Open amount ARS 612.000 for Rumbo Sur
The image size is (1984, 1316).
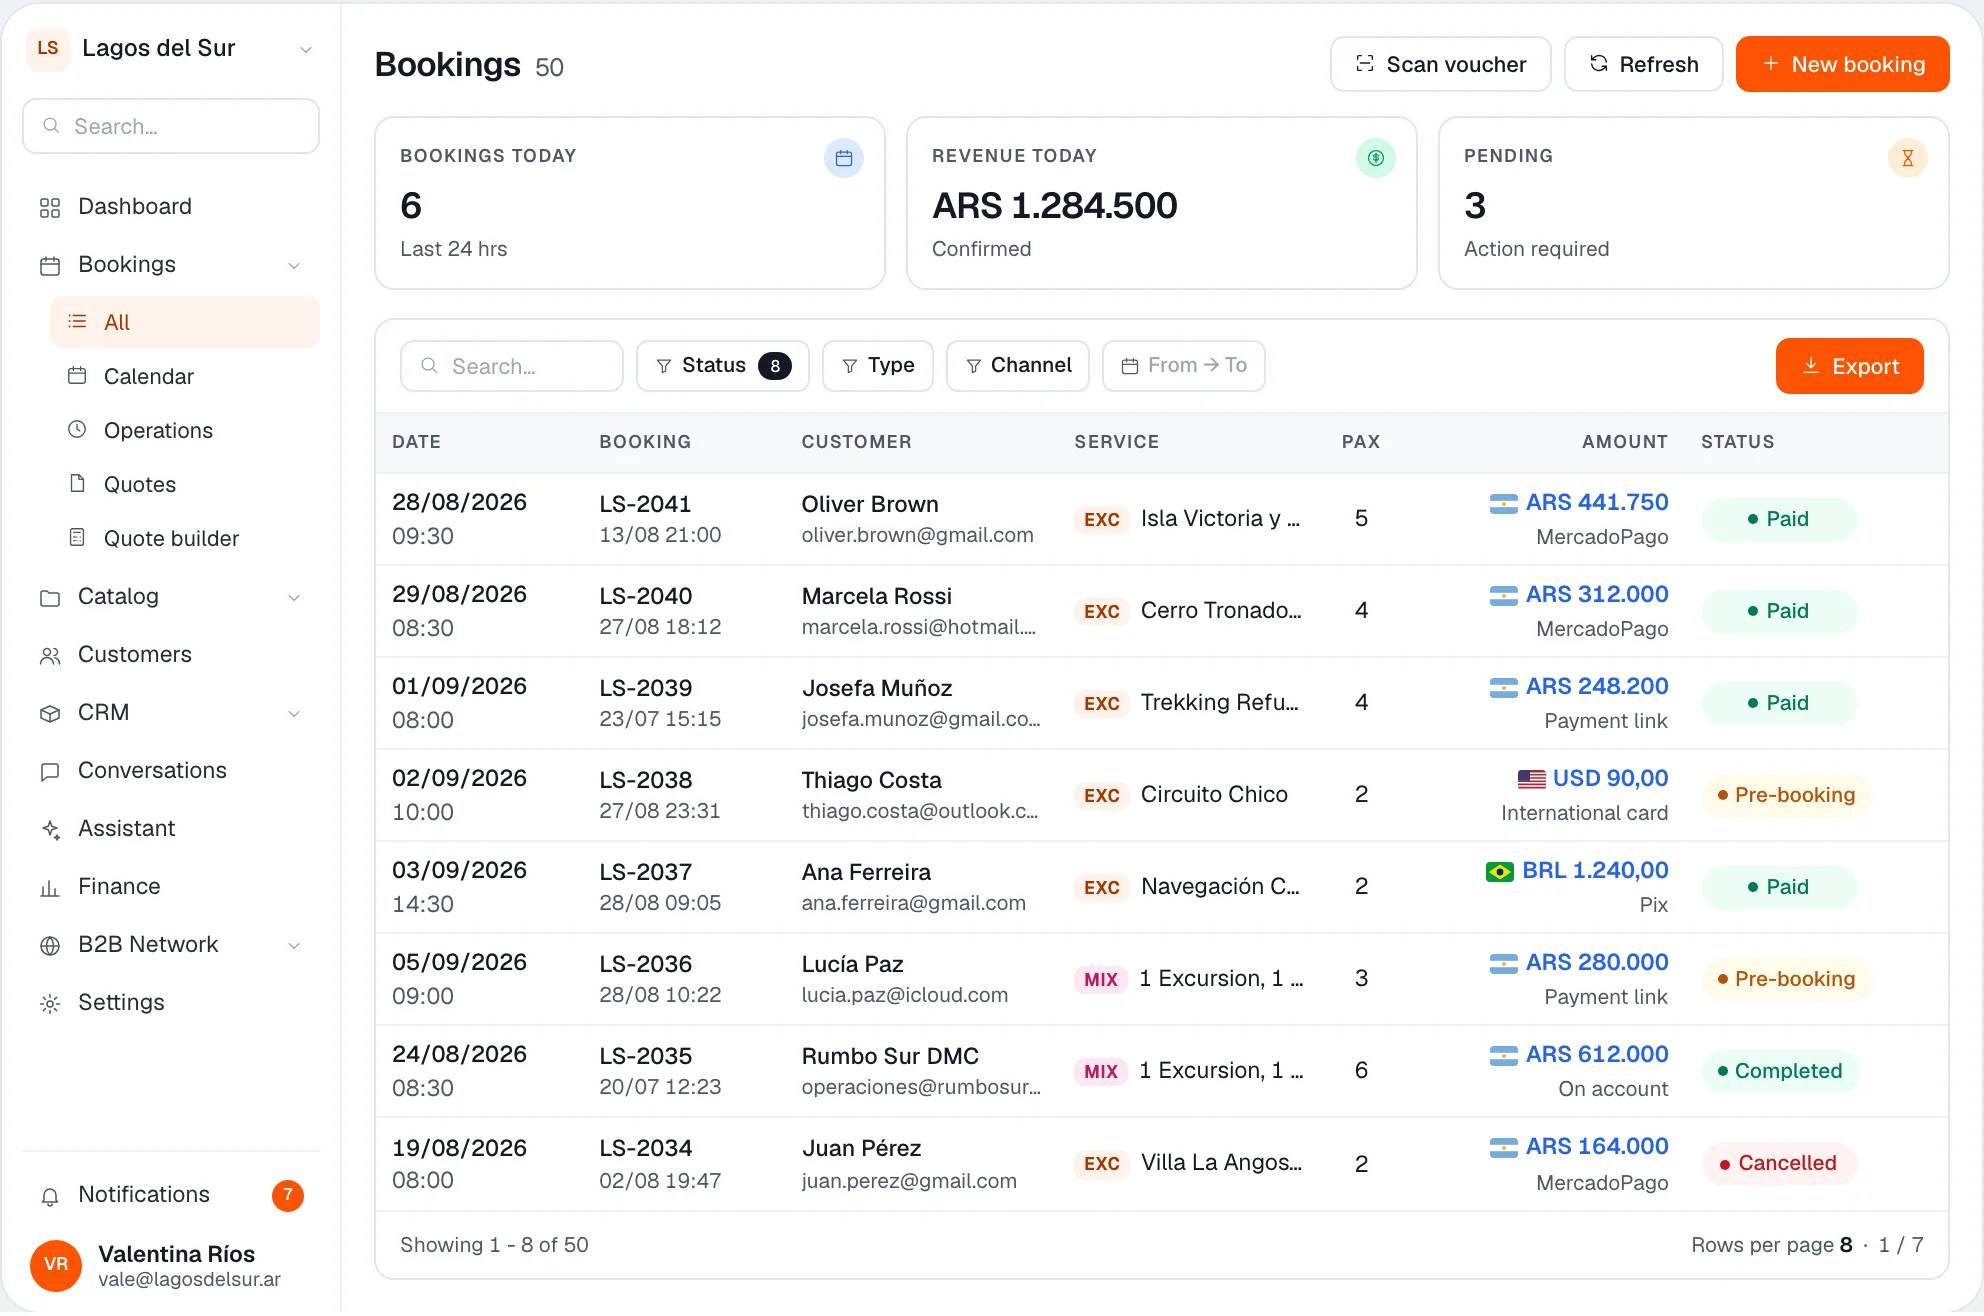(1597, 1054)
